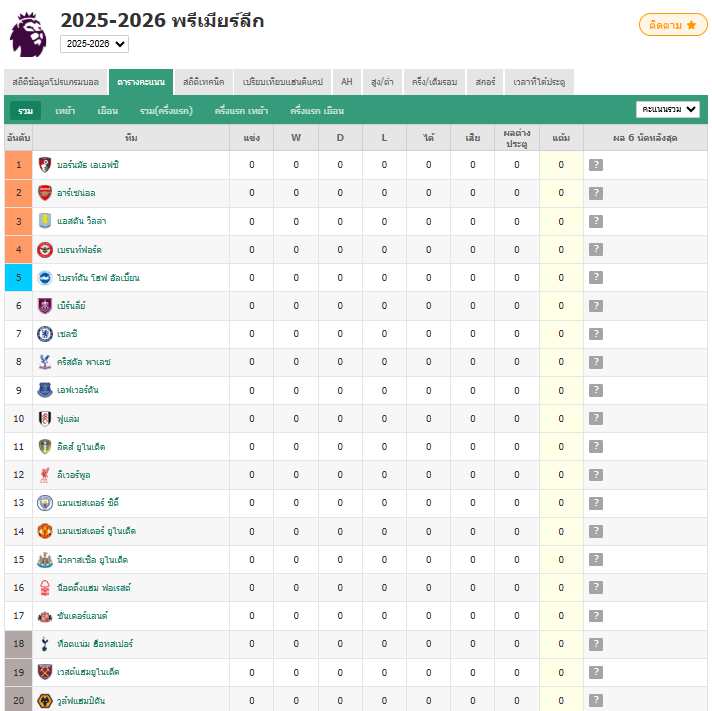Click the Premier League lion logo

[28, 35]
